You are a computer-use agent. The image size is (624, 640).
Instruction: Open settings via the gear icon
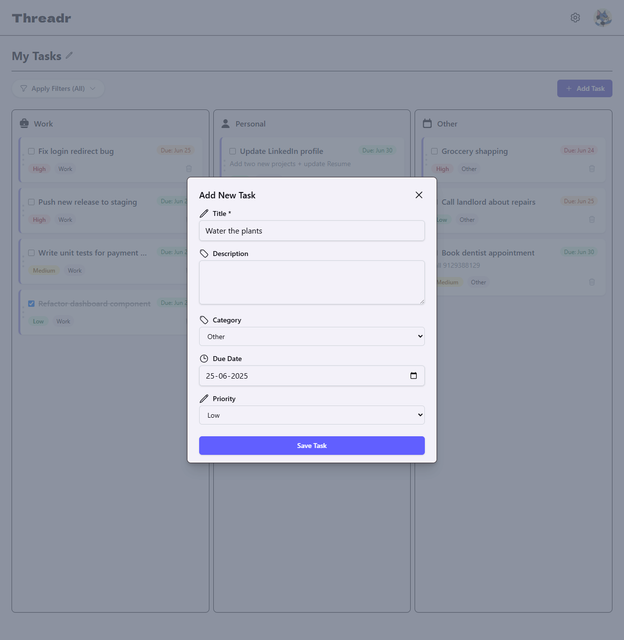(x=575, y=18)
